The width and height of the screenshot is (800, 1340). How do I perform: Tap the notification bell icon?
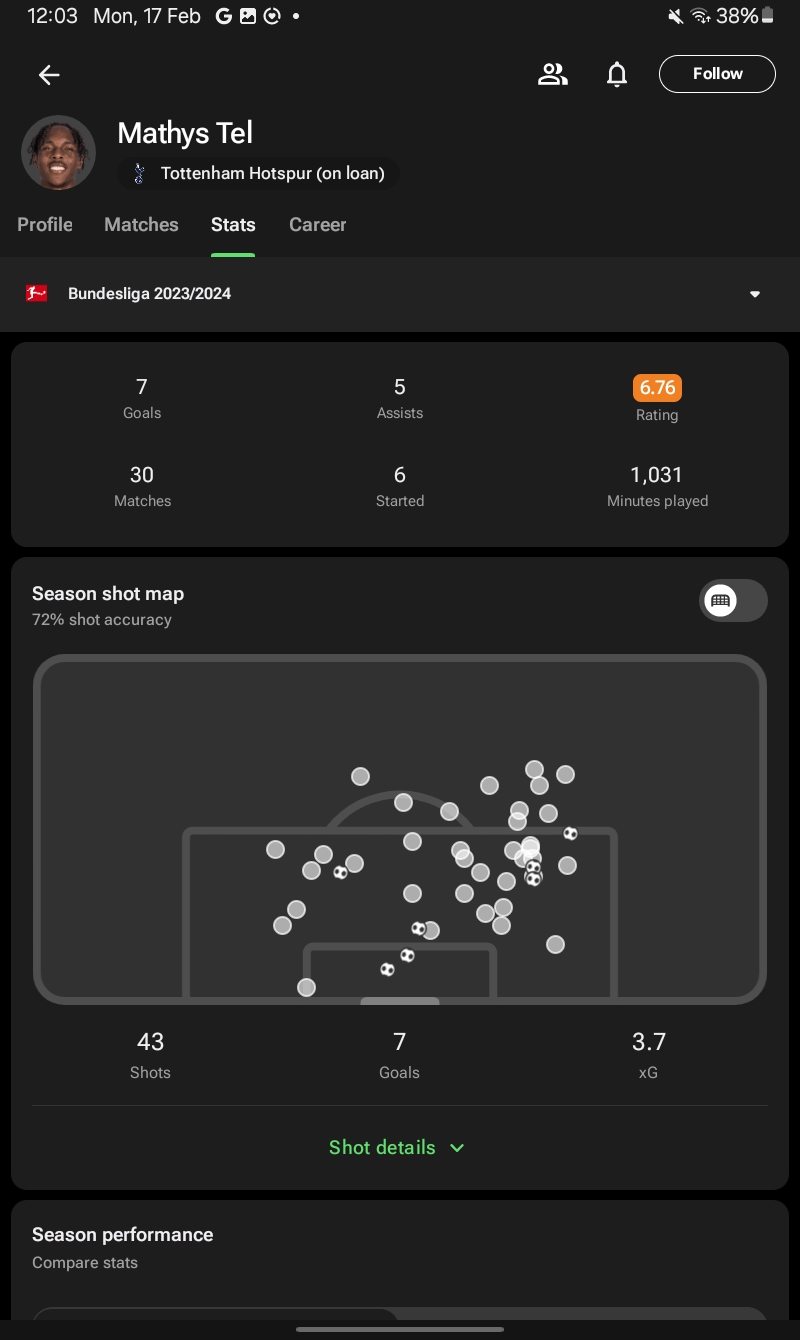point(617,74)
